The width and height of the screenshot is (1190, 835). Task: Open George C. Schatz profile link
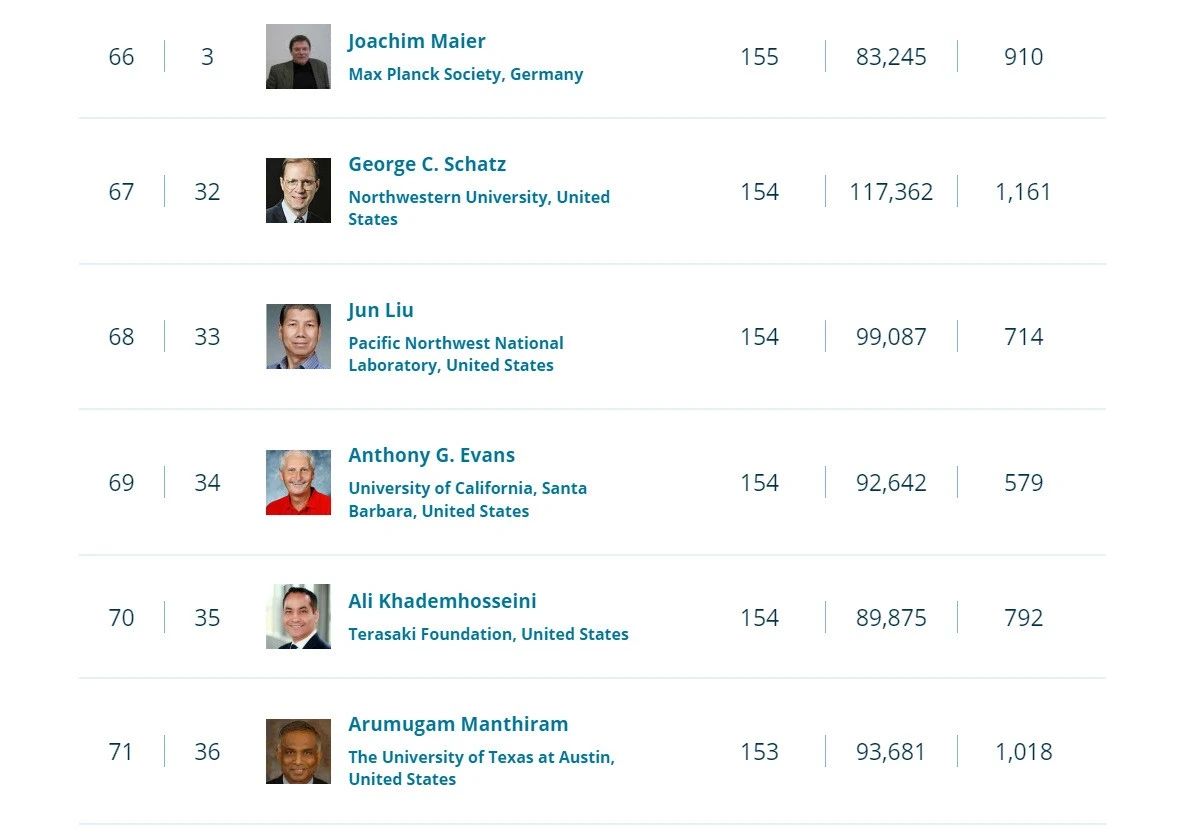tap(427, 164)
